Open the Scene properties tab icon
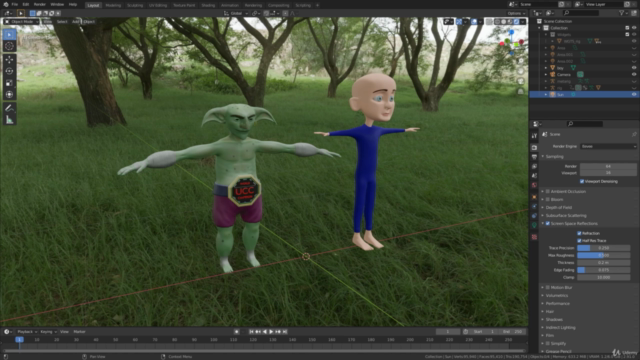This screenshot has width=640, height=360. coord(534,176)
